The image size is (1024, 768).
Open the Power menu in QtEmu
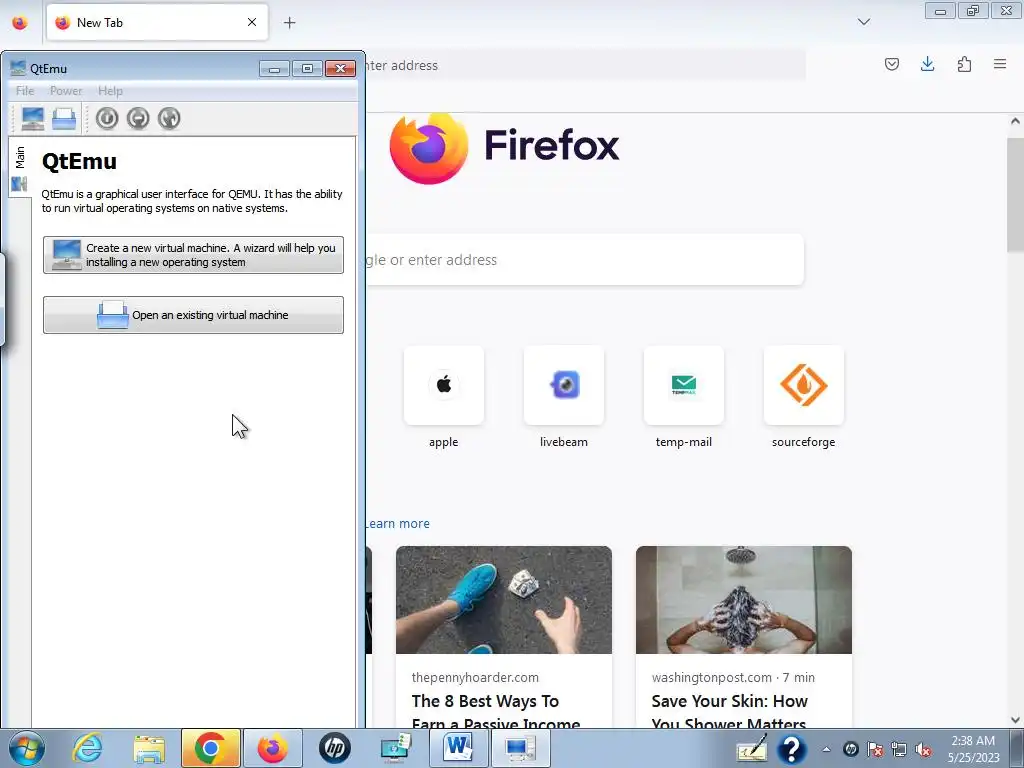pyautogui.click(x=66, y=91)
